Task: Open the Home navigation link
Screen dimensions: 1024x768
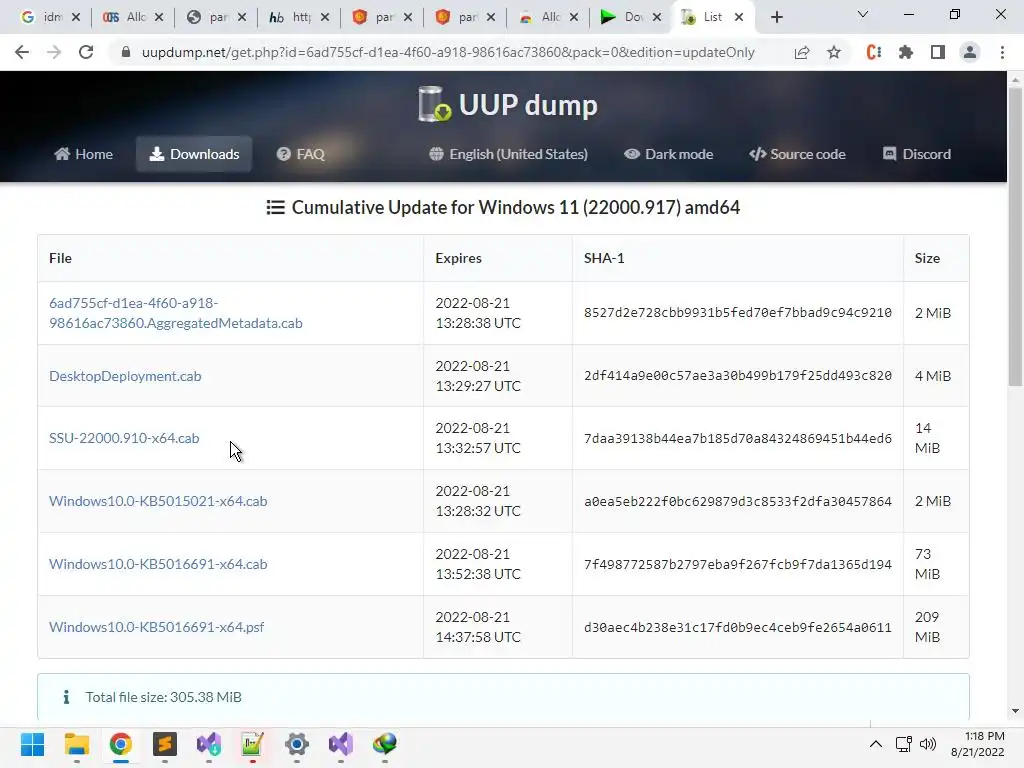Action: click(x=84, y=154)
